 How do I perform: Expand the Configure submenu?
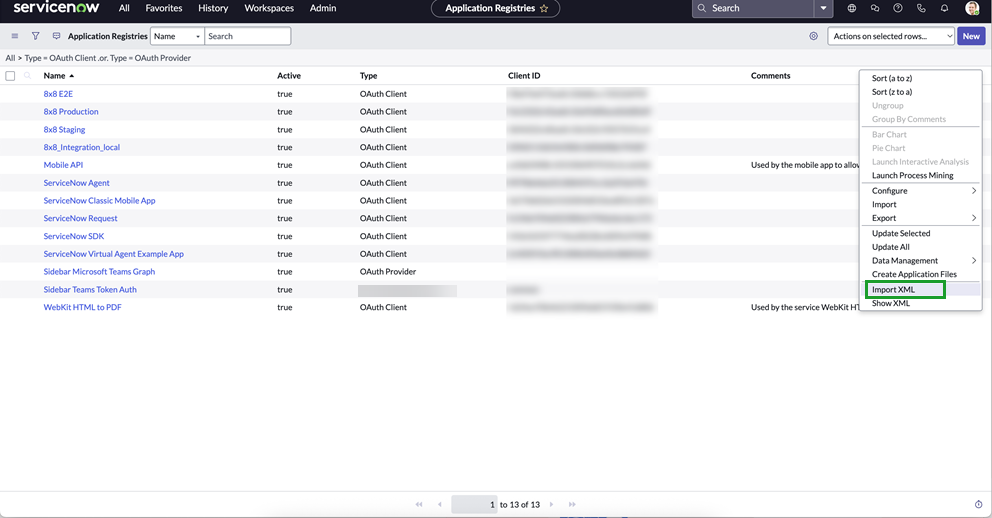click(x=922, y=190)
